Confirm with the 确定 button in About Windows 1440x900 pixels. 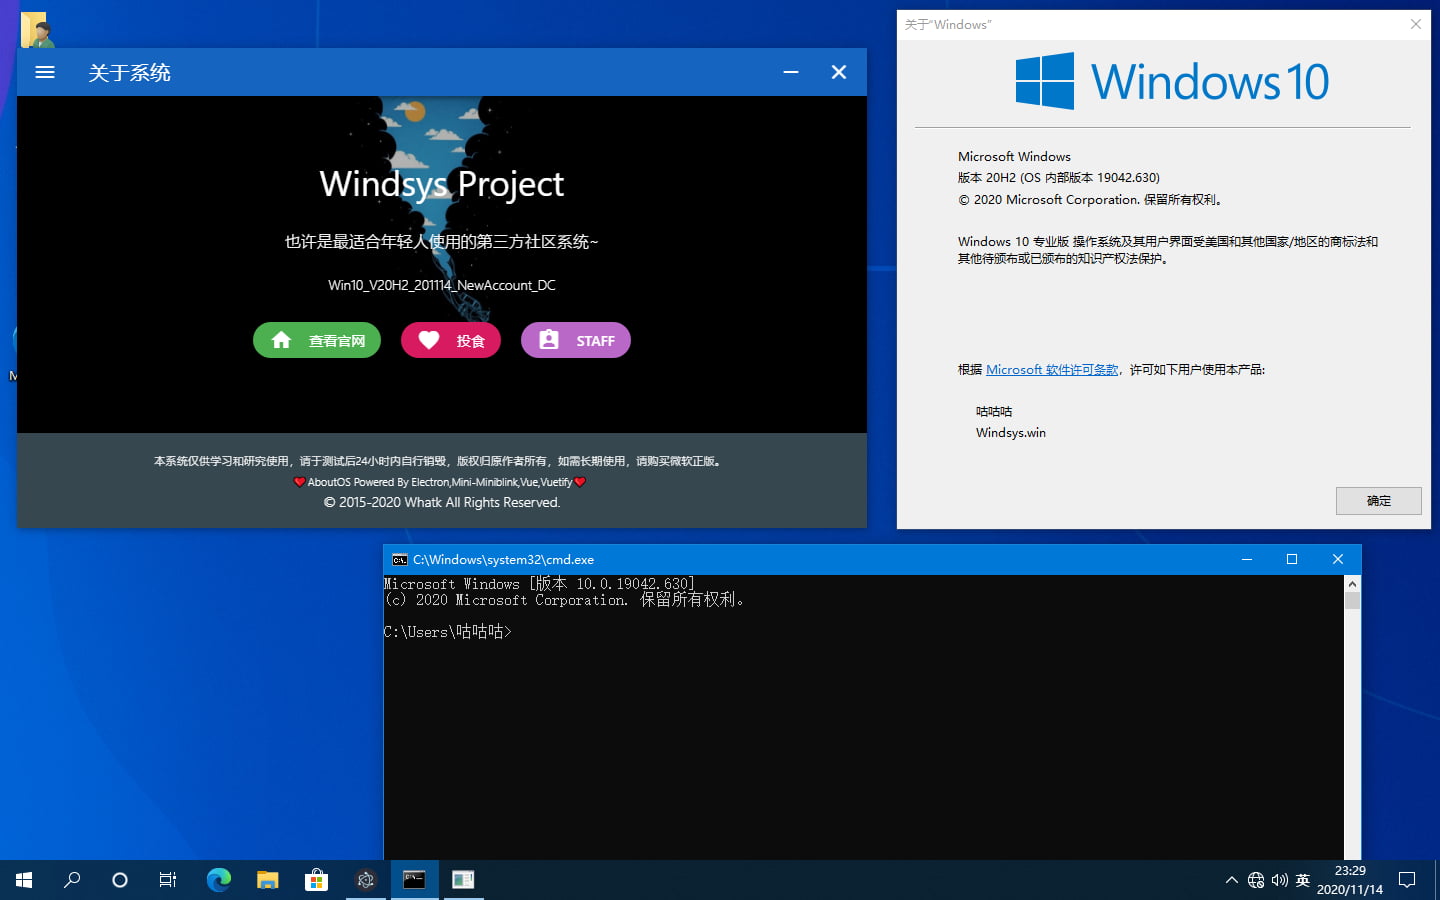pyautogui.click(x=1378, y=500)
